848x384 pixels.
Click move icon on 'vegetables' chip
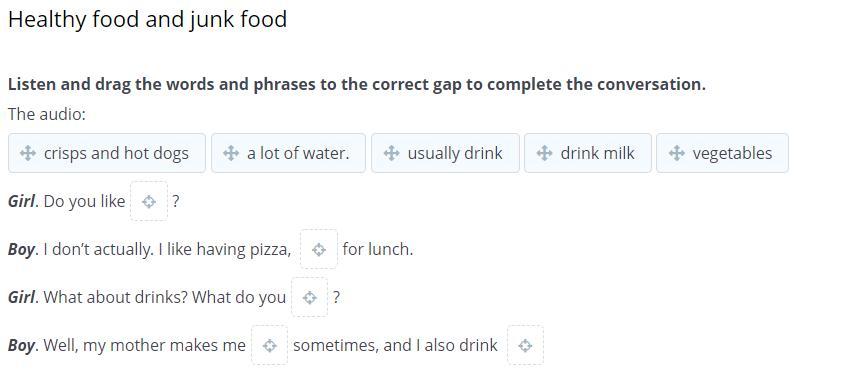676,154
